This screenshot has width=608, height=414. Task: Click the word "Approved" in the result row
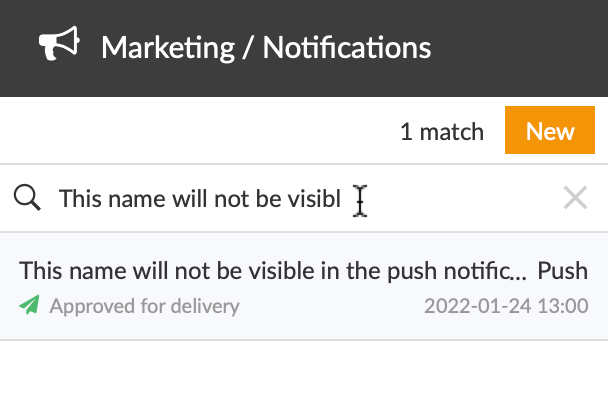click(x=87, y=306)
